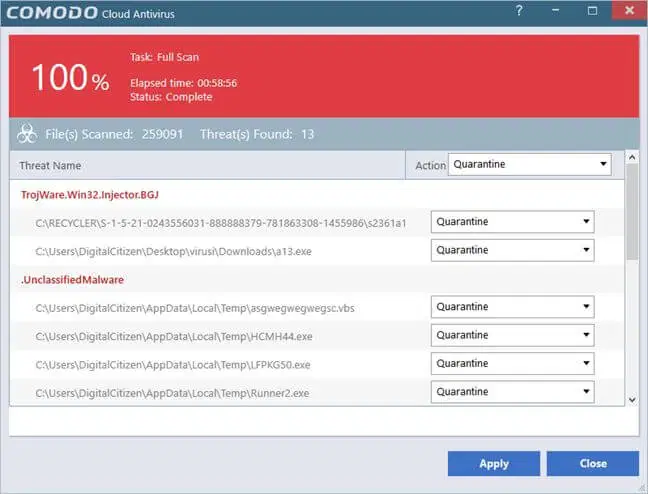Click the biohazard threat icon
This screenshot has height=494, width=648.
point(27,134)
